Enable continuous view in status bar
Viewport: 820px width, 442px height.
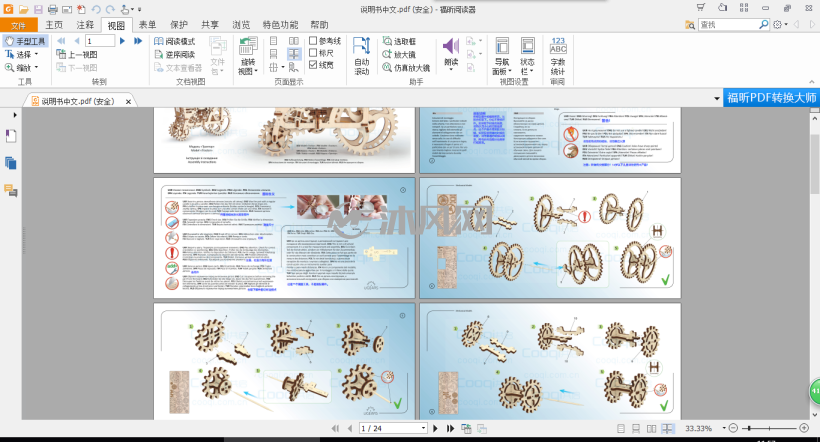coord(636,428)
